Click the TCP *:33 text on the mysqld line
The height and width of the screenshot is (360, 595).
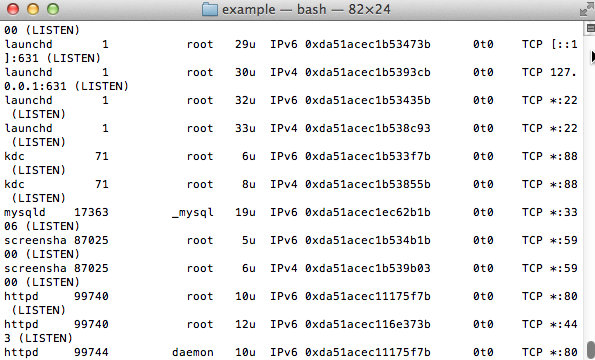[x=549, y=212]
